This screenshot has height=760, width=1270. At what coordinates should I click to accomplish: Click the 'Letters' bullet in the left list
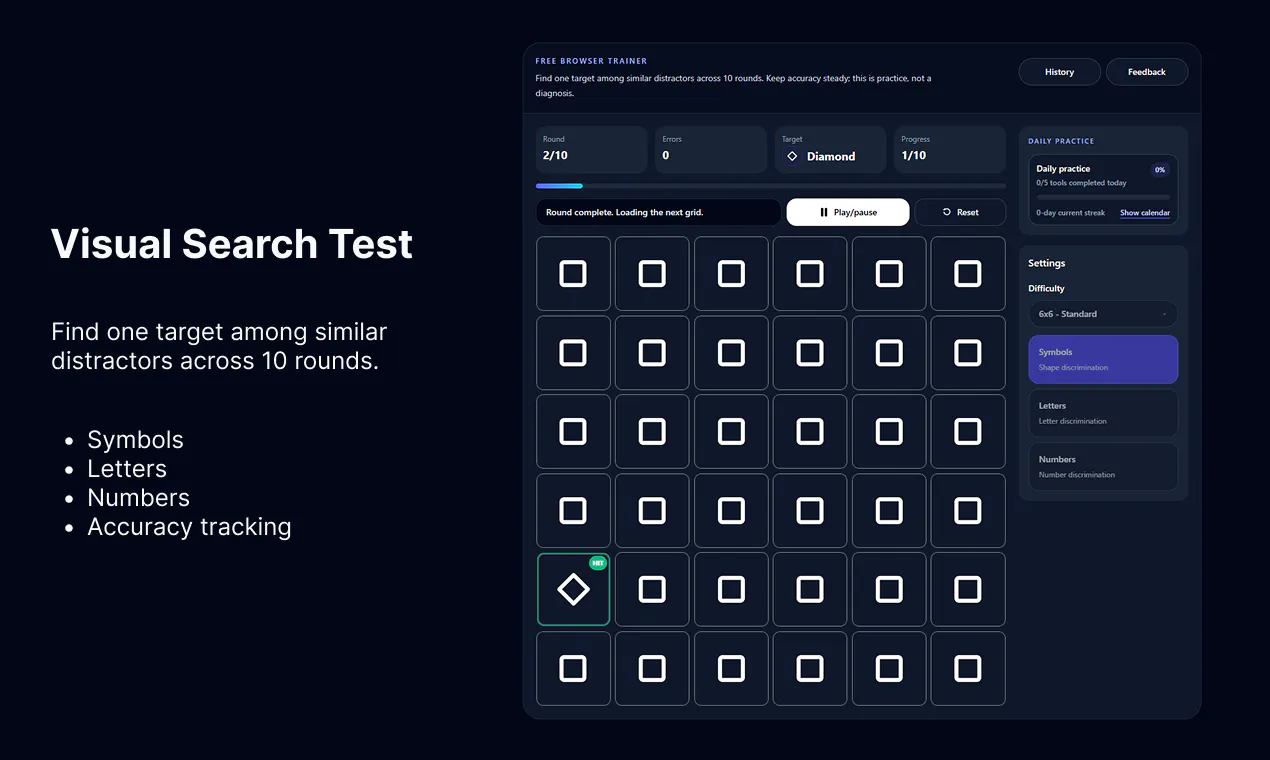(127, 469)
